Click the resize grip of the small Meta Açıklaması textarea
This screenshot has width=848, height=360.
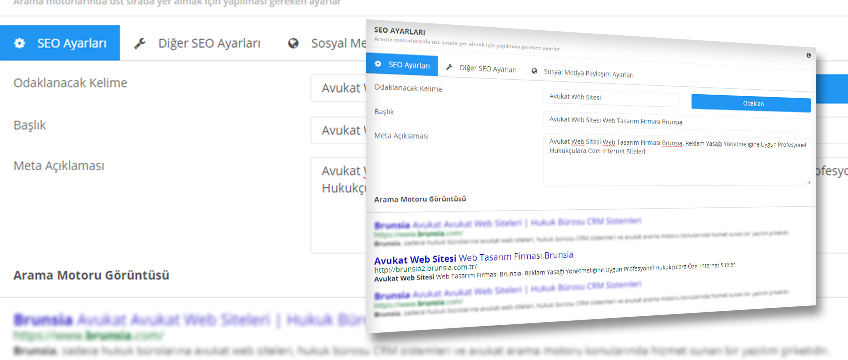pyautogui.click(x=808, y=183)
